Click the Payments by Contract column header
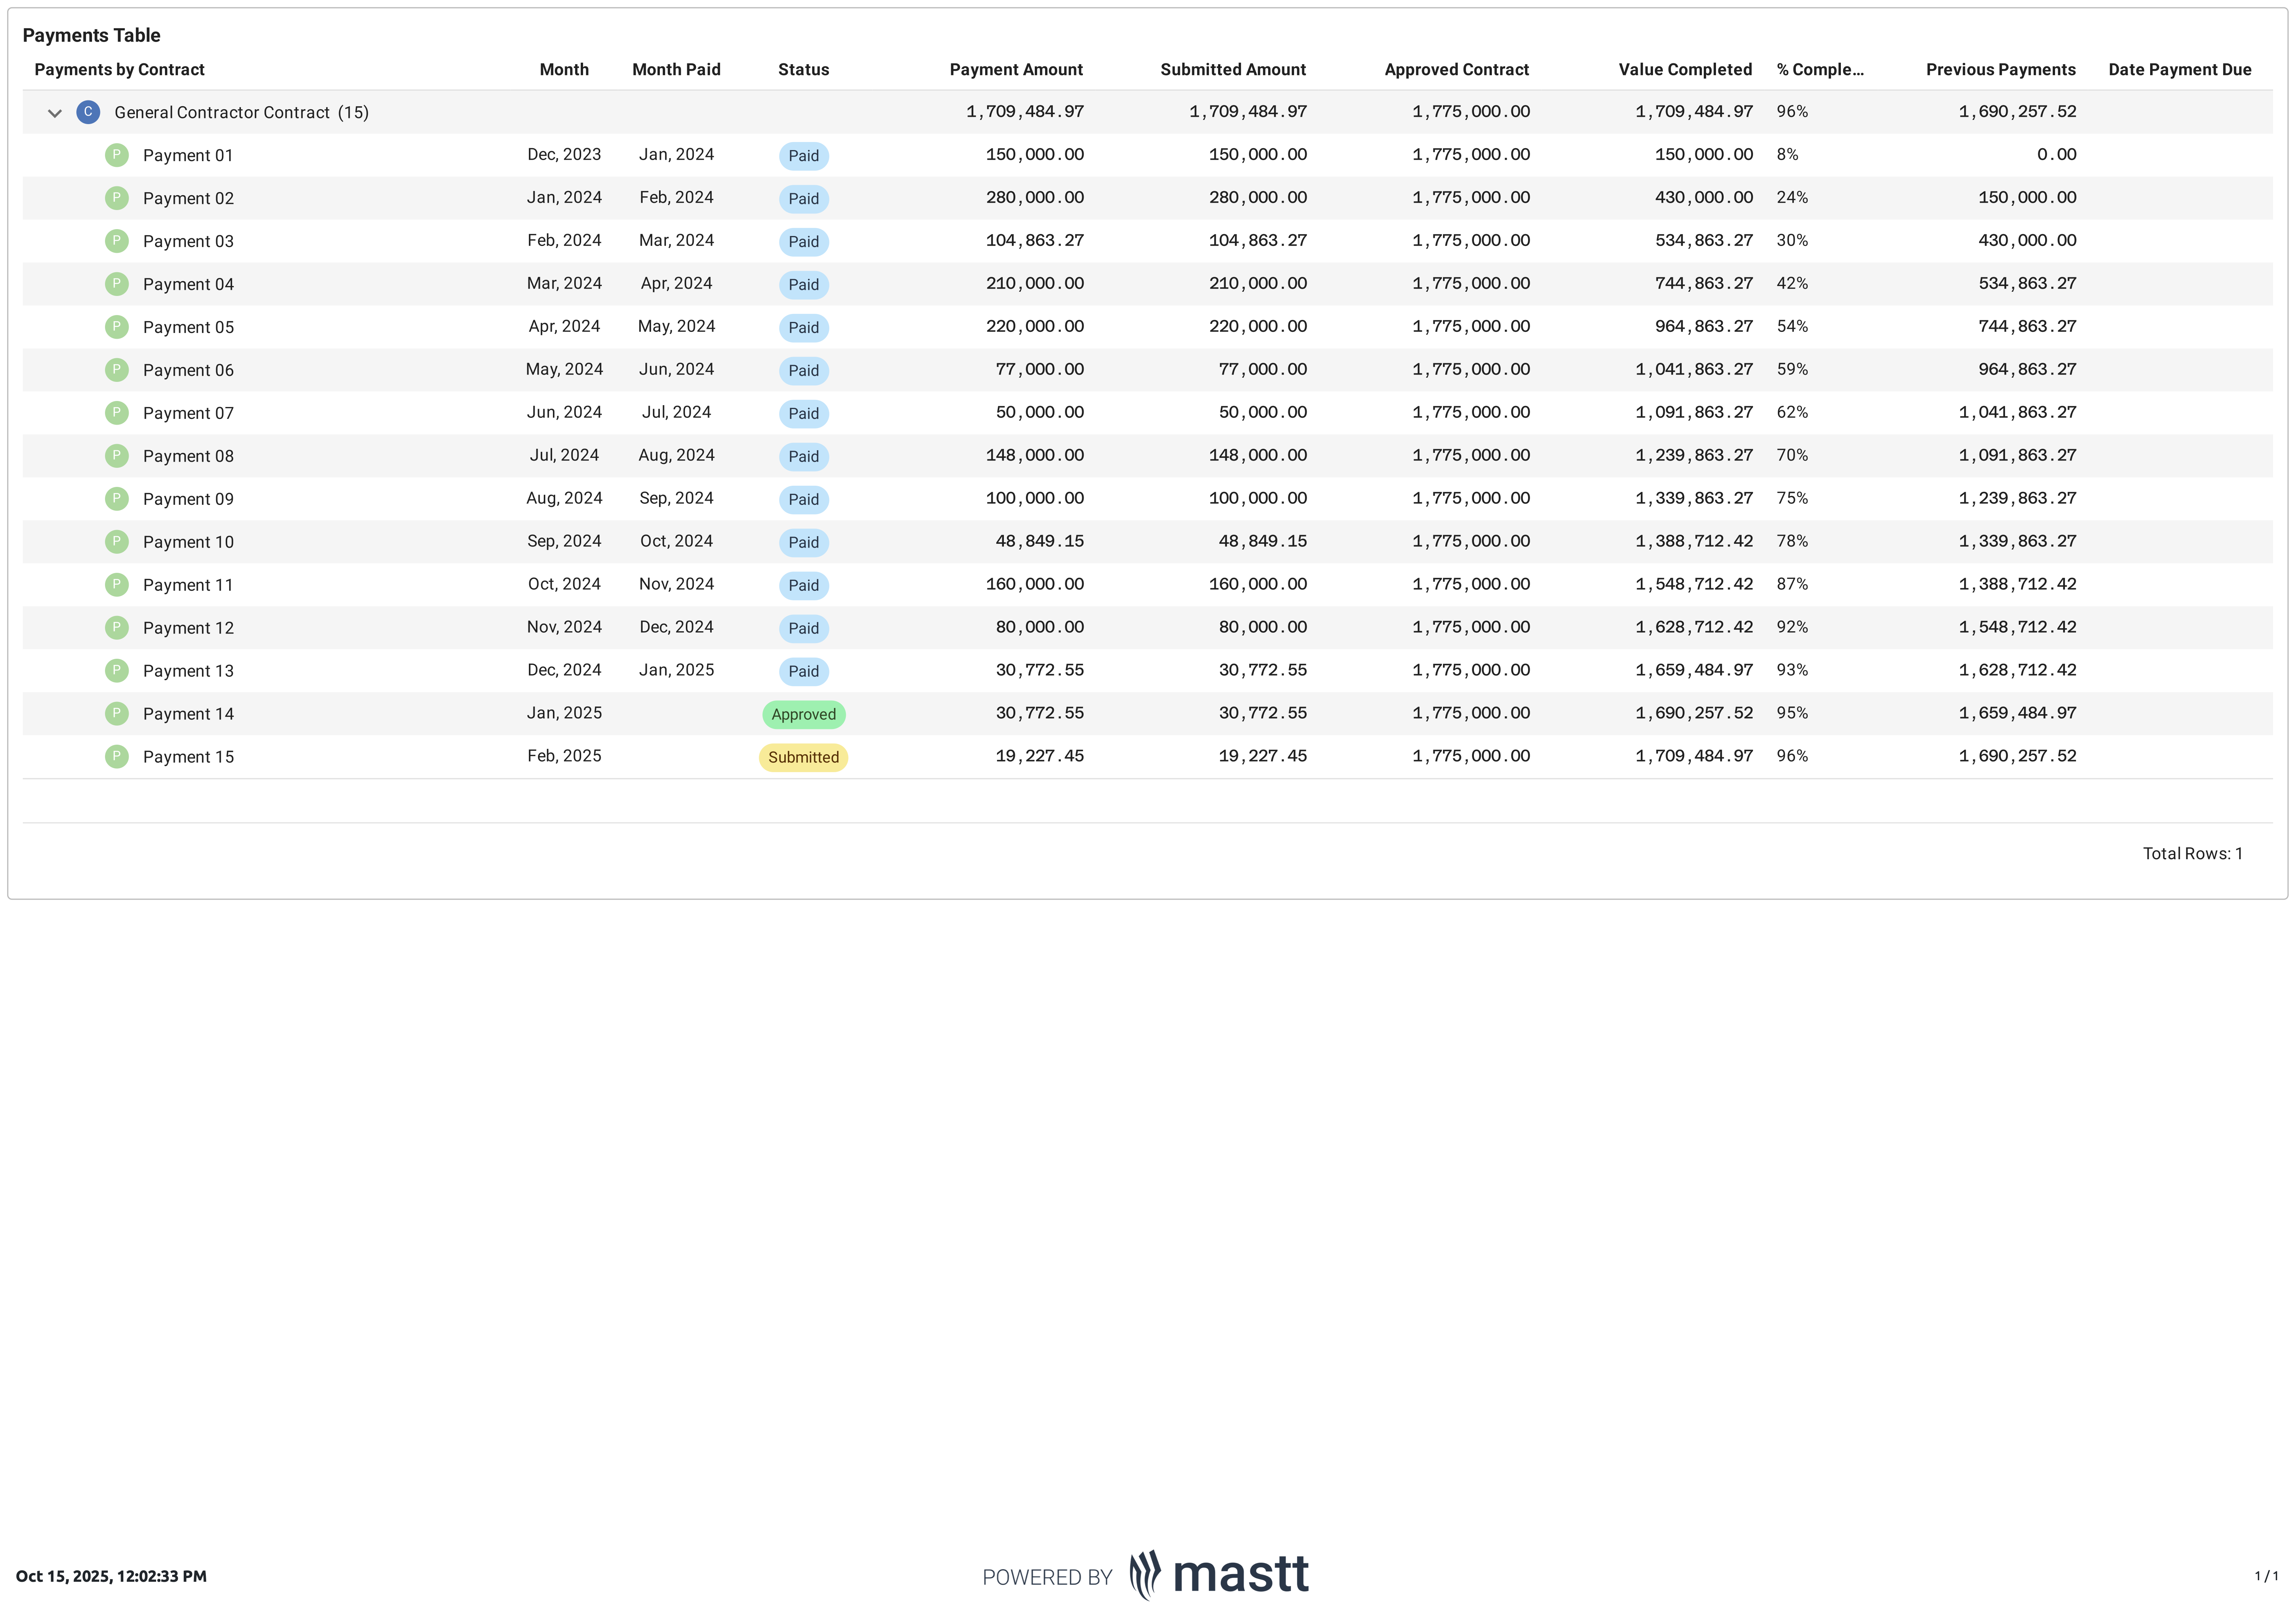This screenshot has width=2296, height=1623. pos(120,70)
